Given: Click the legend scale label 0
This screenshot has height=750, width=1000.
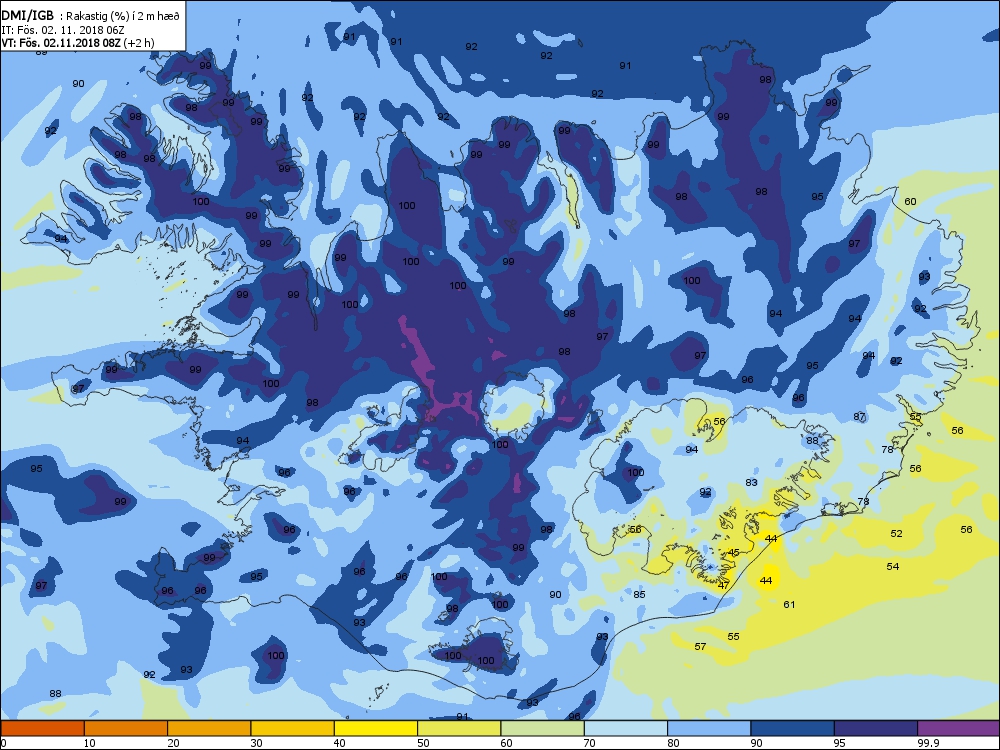Looking at the screenshot, I should [3, 742].
